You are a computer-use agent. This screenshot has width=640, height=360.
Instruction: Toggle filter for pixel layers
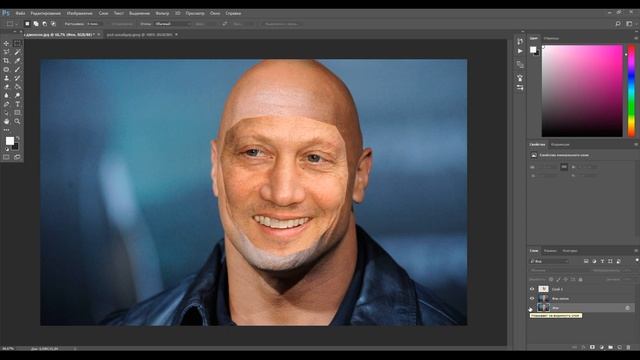(586, 261)
